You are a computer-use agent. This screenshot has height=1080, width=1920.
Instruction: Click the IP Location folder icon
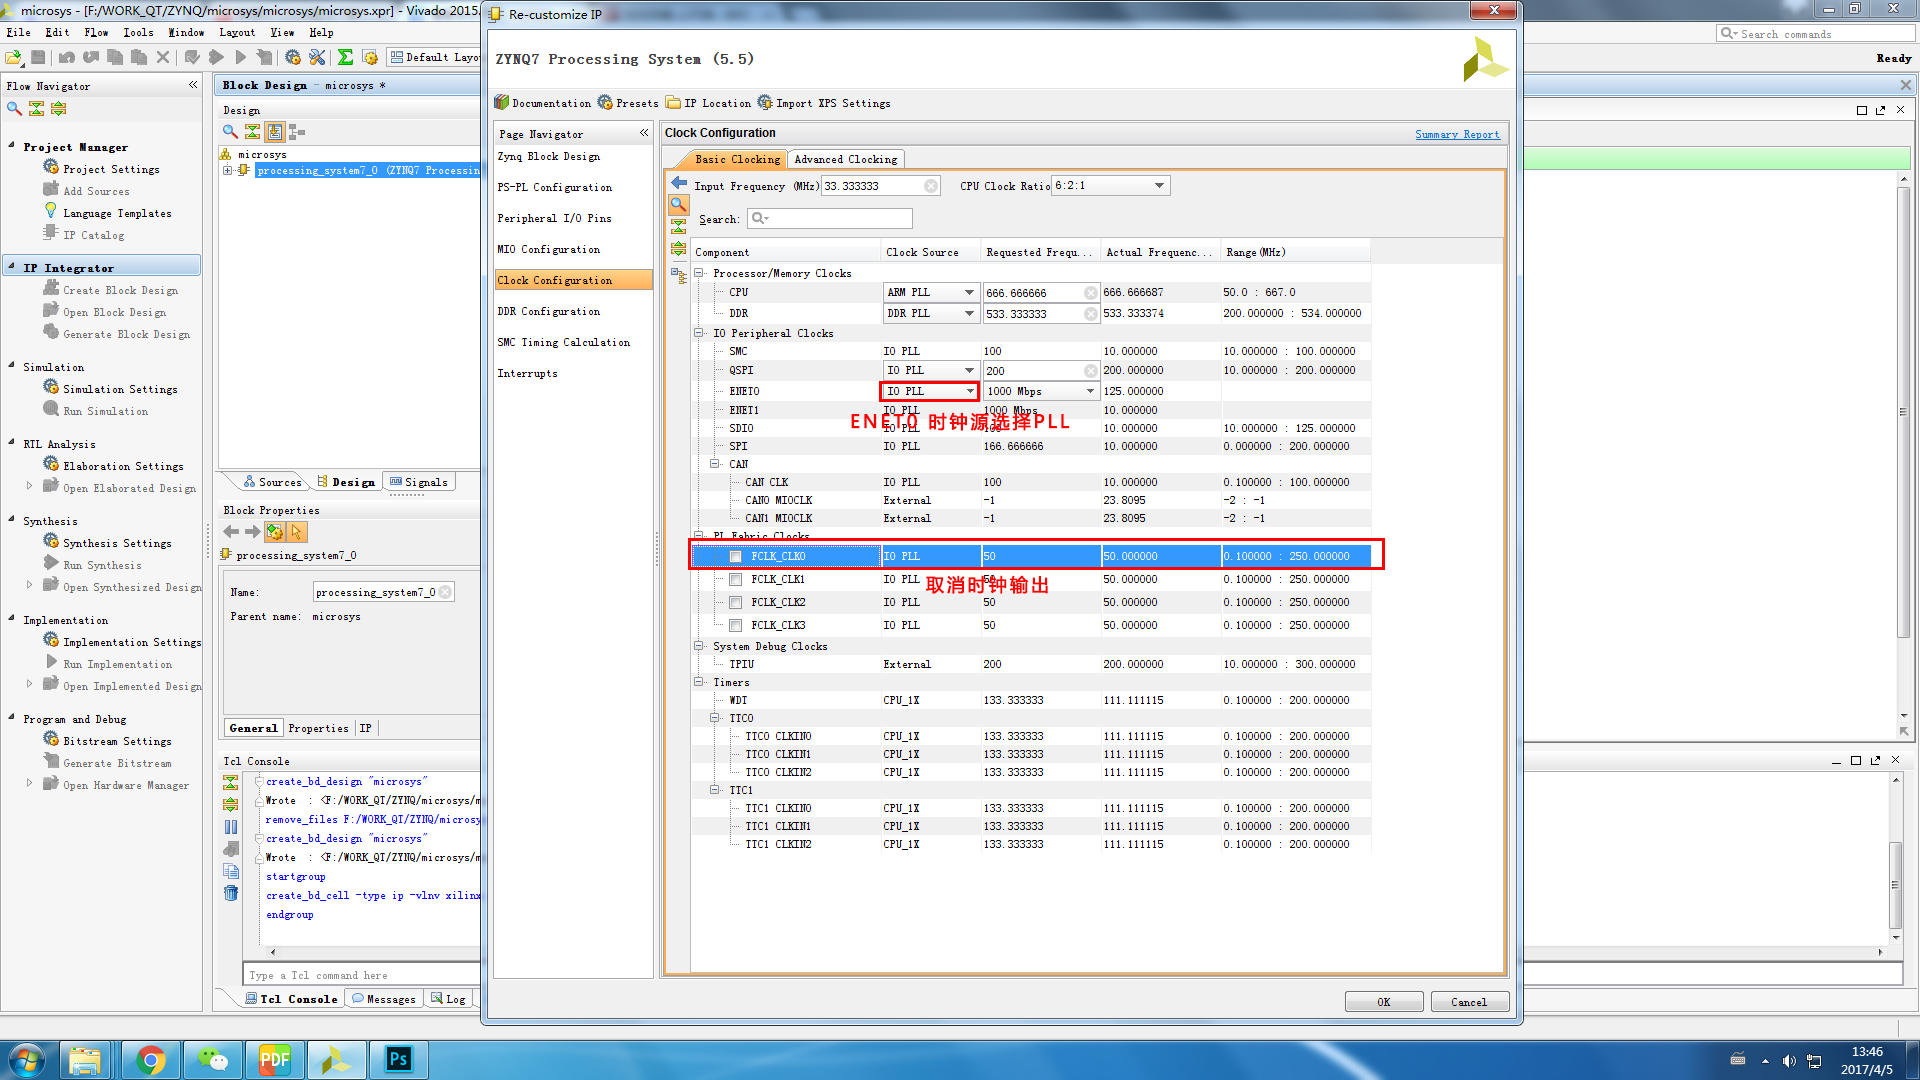tap(674, 103)
